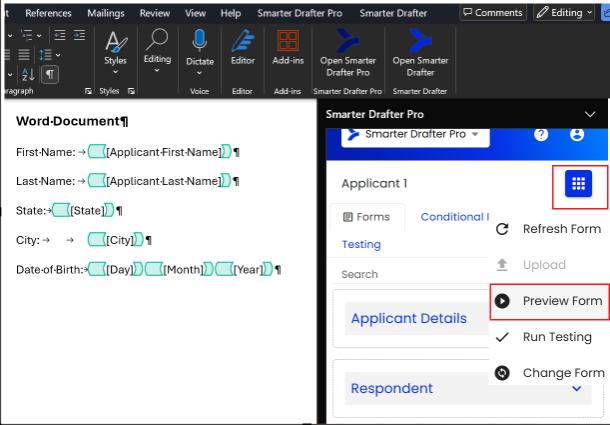
Task: Launch the Editor tool in the ribbon
Action: point(243,47)
